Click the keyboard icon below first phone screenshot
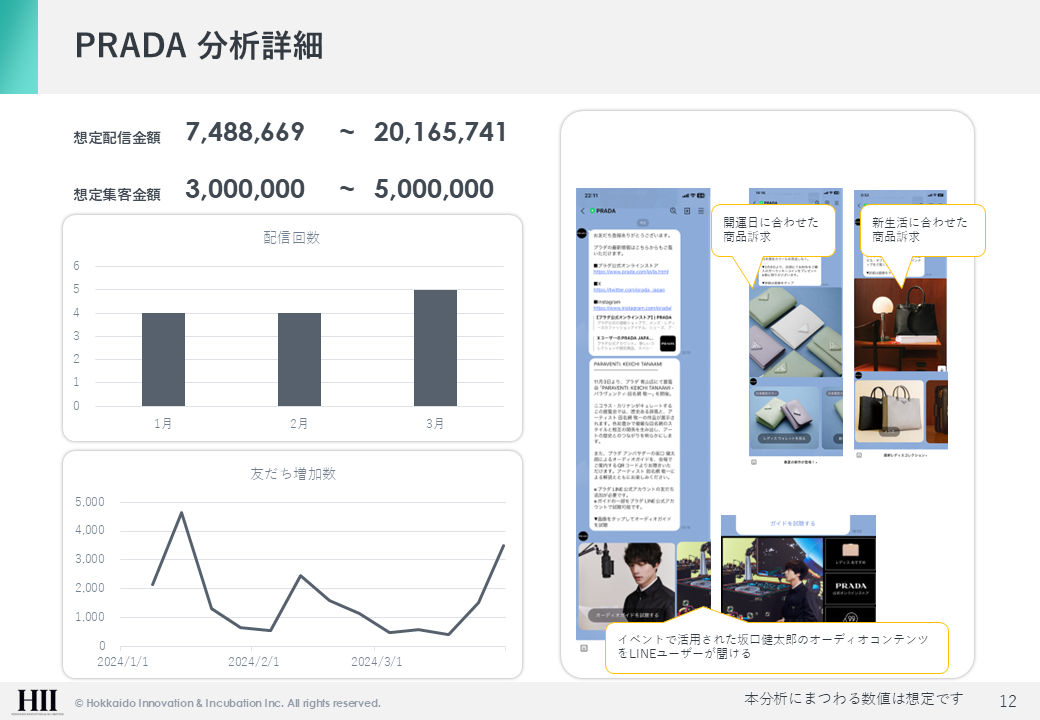 pyautogui.click(x=584, y=648)
